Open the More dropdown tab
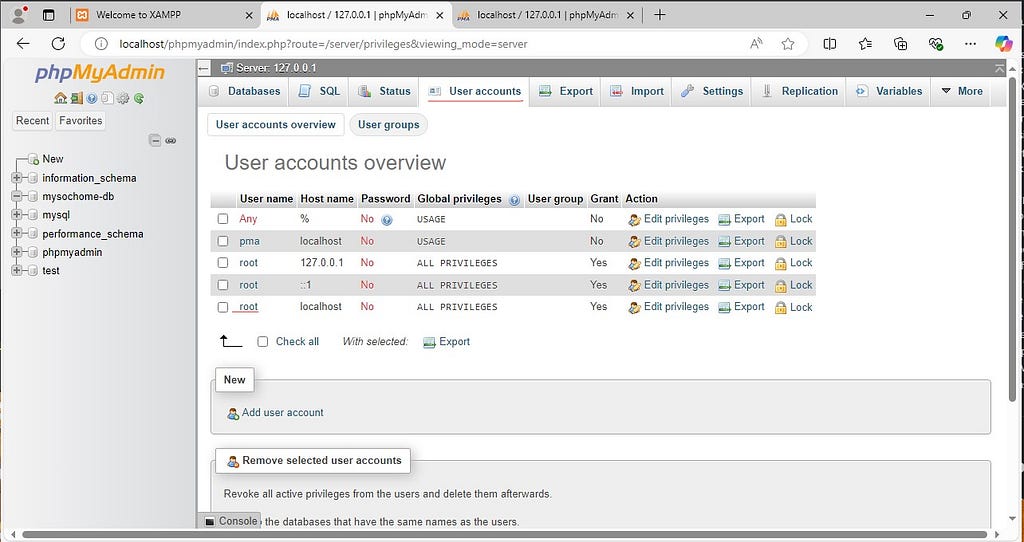Viewport: 1024px width, 542px height. (961, 91)
